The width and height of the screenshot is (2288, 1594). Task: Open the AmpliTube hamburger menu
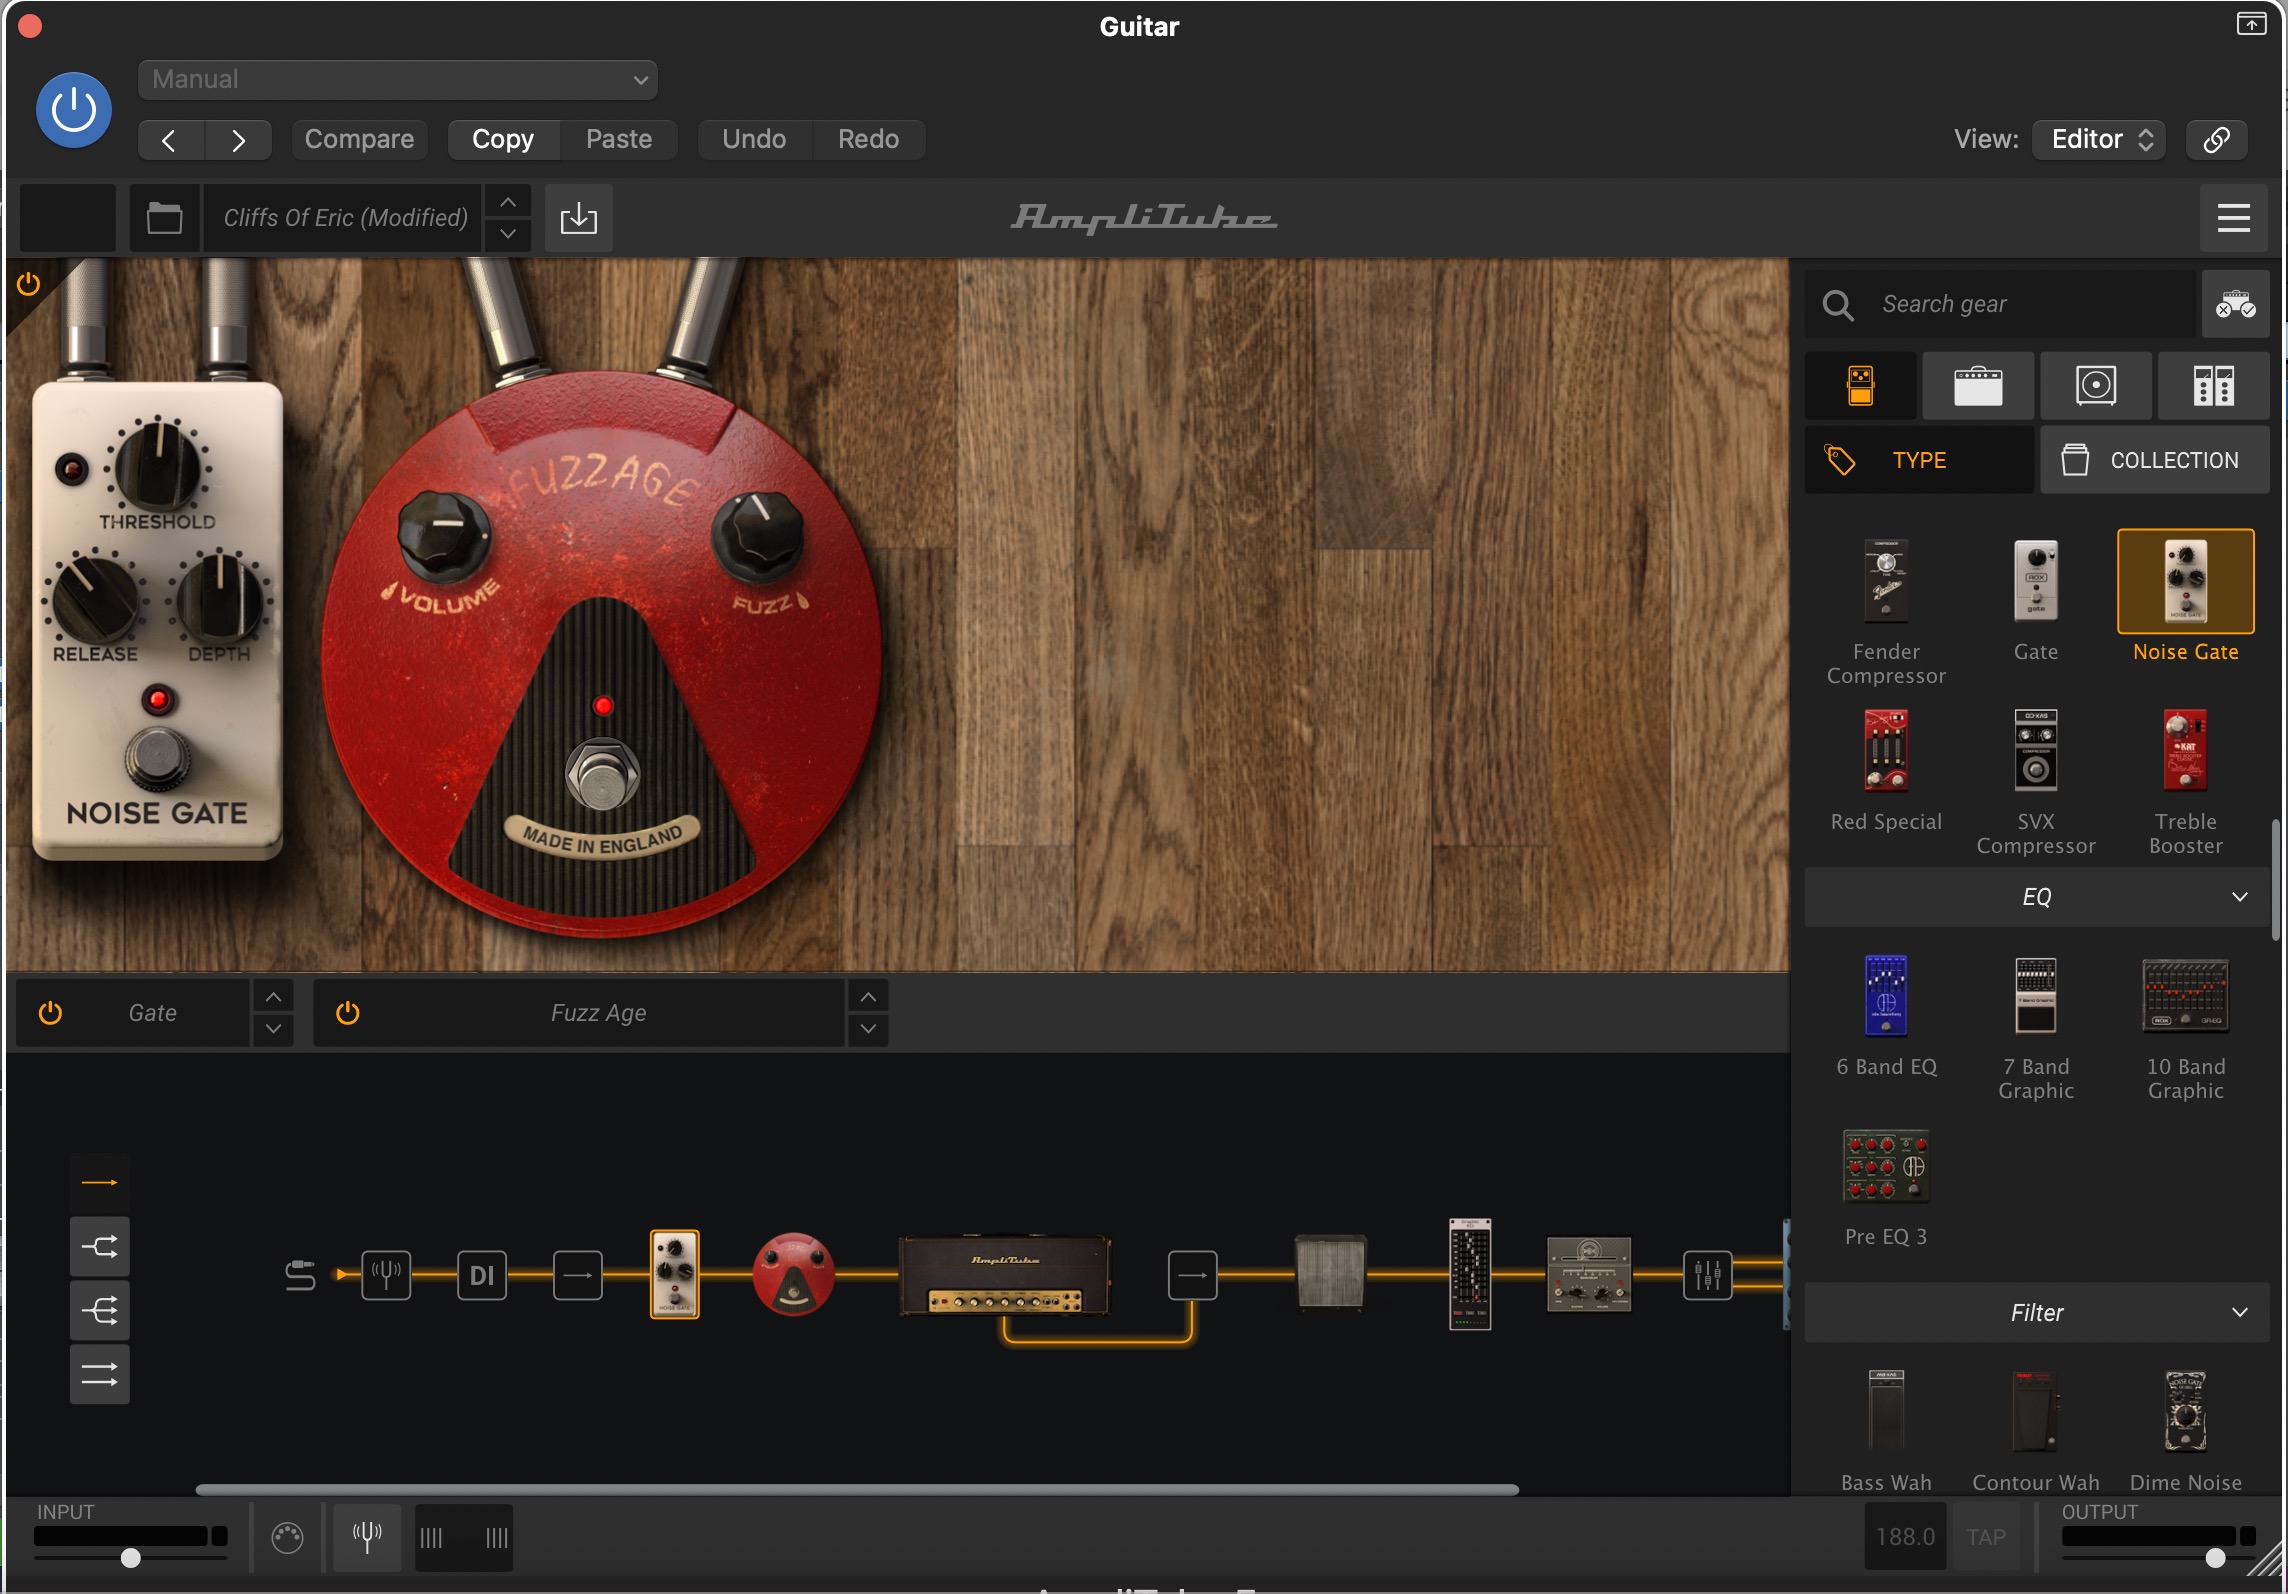coord(2233,217)
